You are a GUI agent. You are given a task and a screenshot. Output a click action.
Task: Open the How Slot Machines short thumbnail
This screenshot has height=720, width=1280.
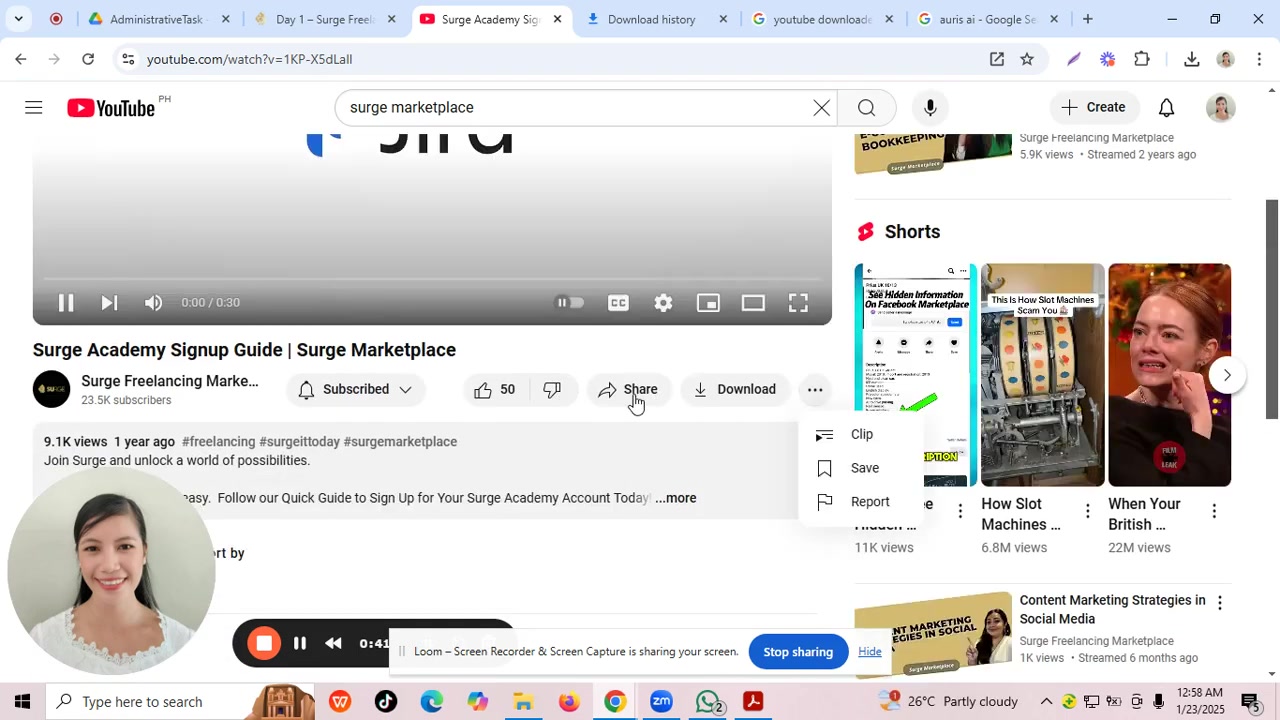pyautogui.click(x=1042, y=375)
